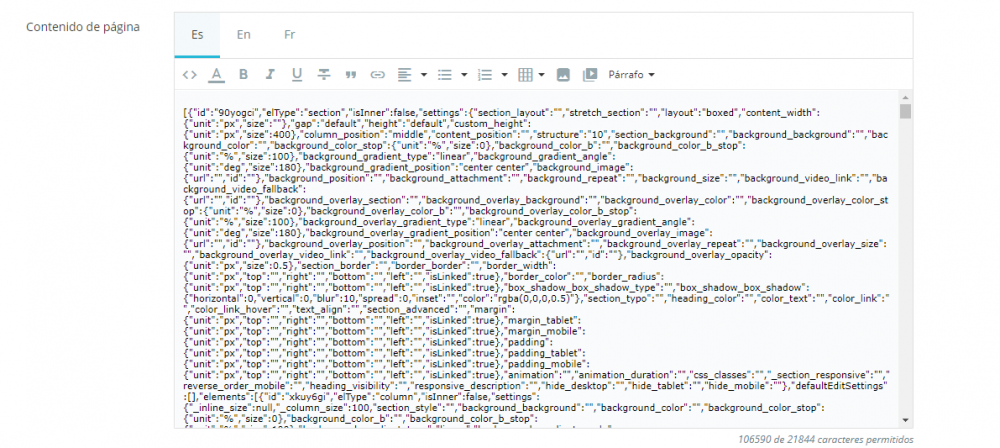Click the character count text
The width and height of the screenshot is (1000, 448).
pyautogui.click(x=825, y=440)
